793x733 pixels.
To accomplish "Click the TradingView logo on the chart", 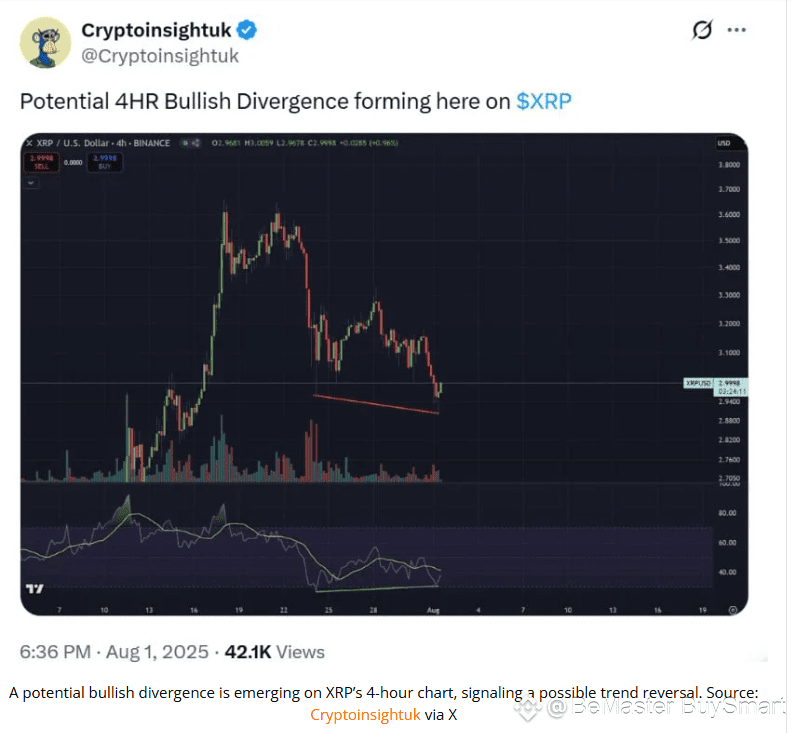I will 34,589.
